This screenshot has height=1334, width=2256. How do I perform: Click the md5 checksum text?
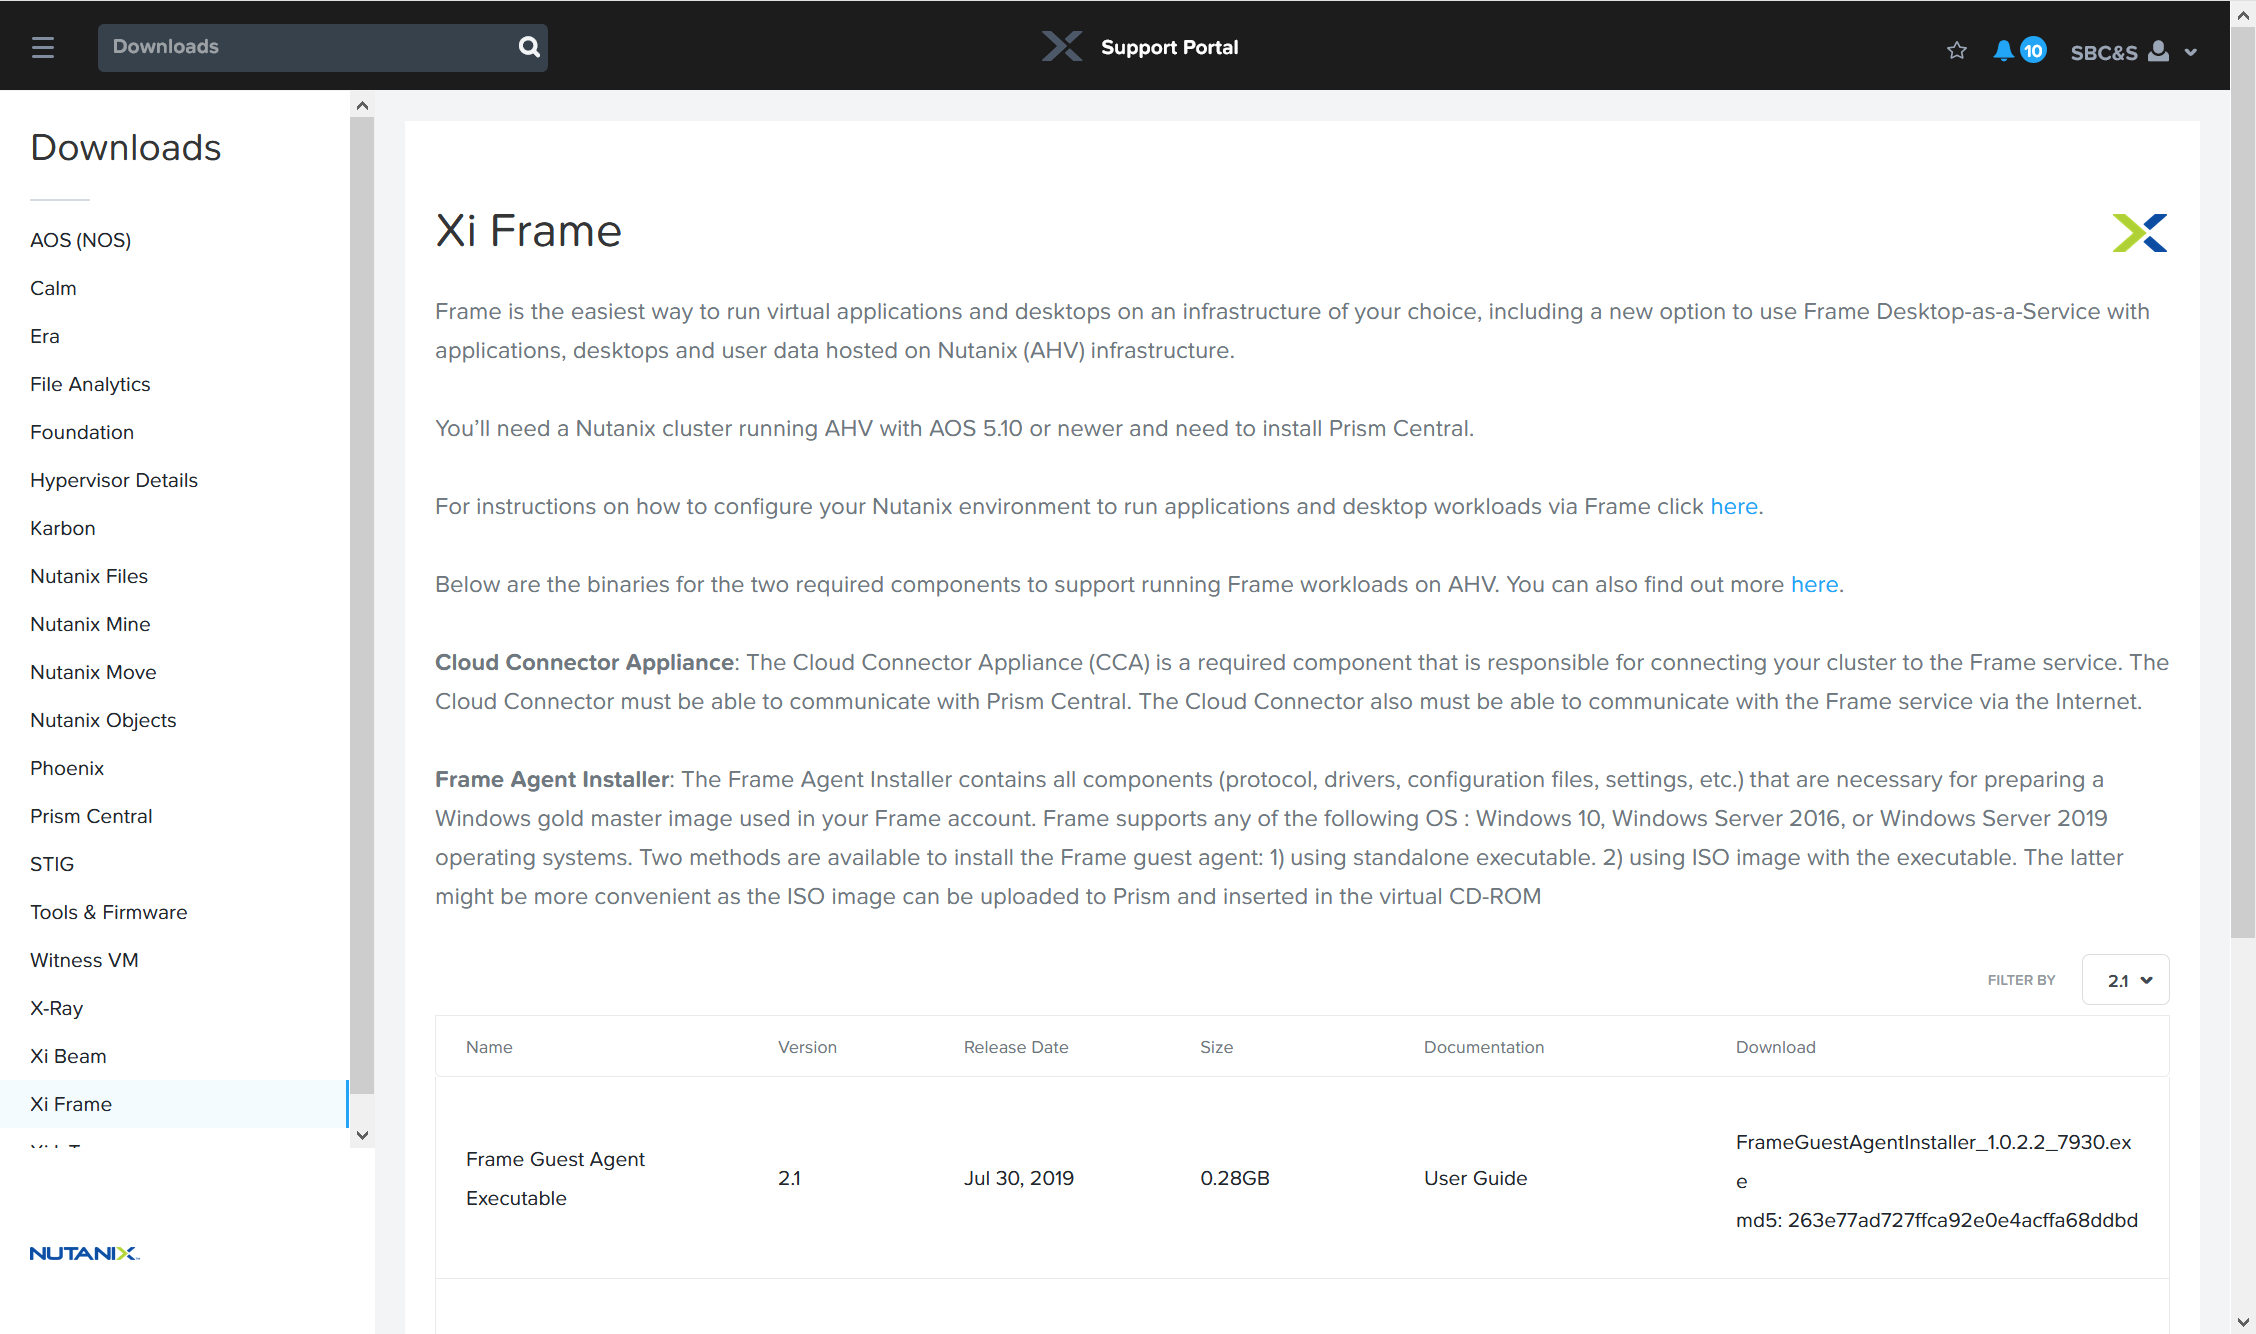[x=1936, y=1220]
